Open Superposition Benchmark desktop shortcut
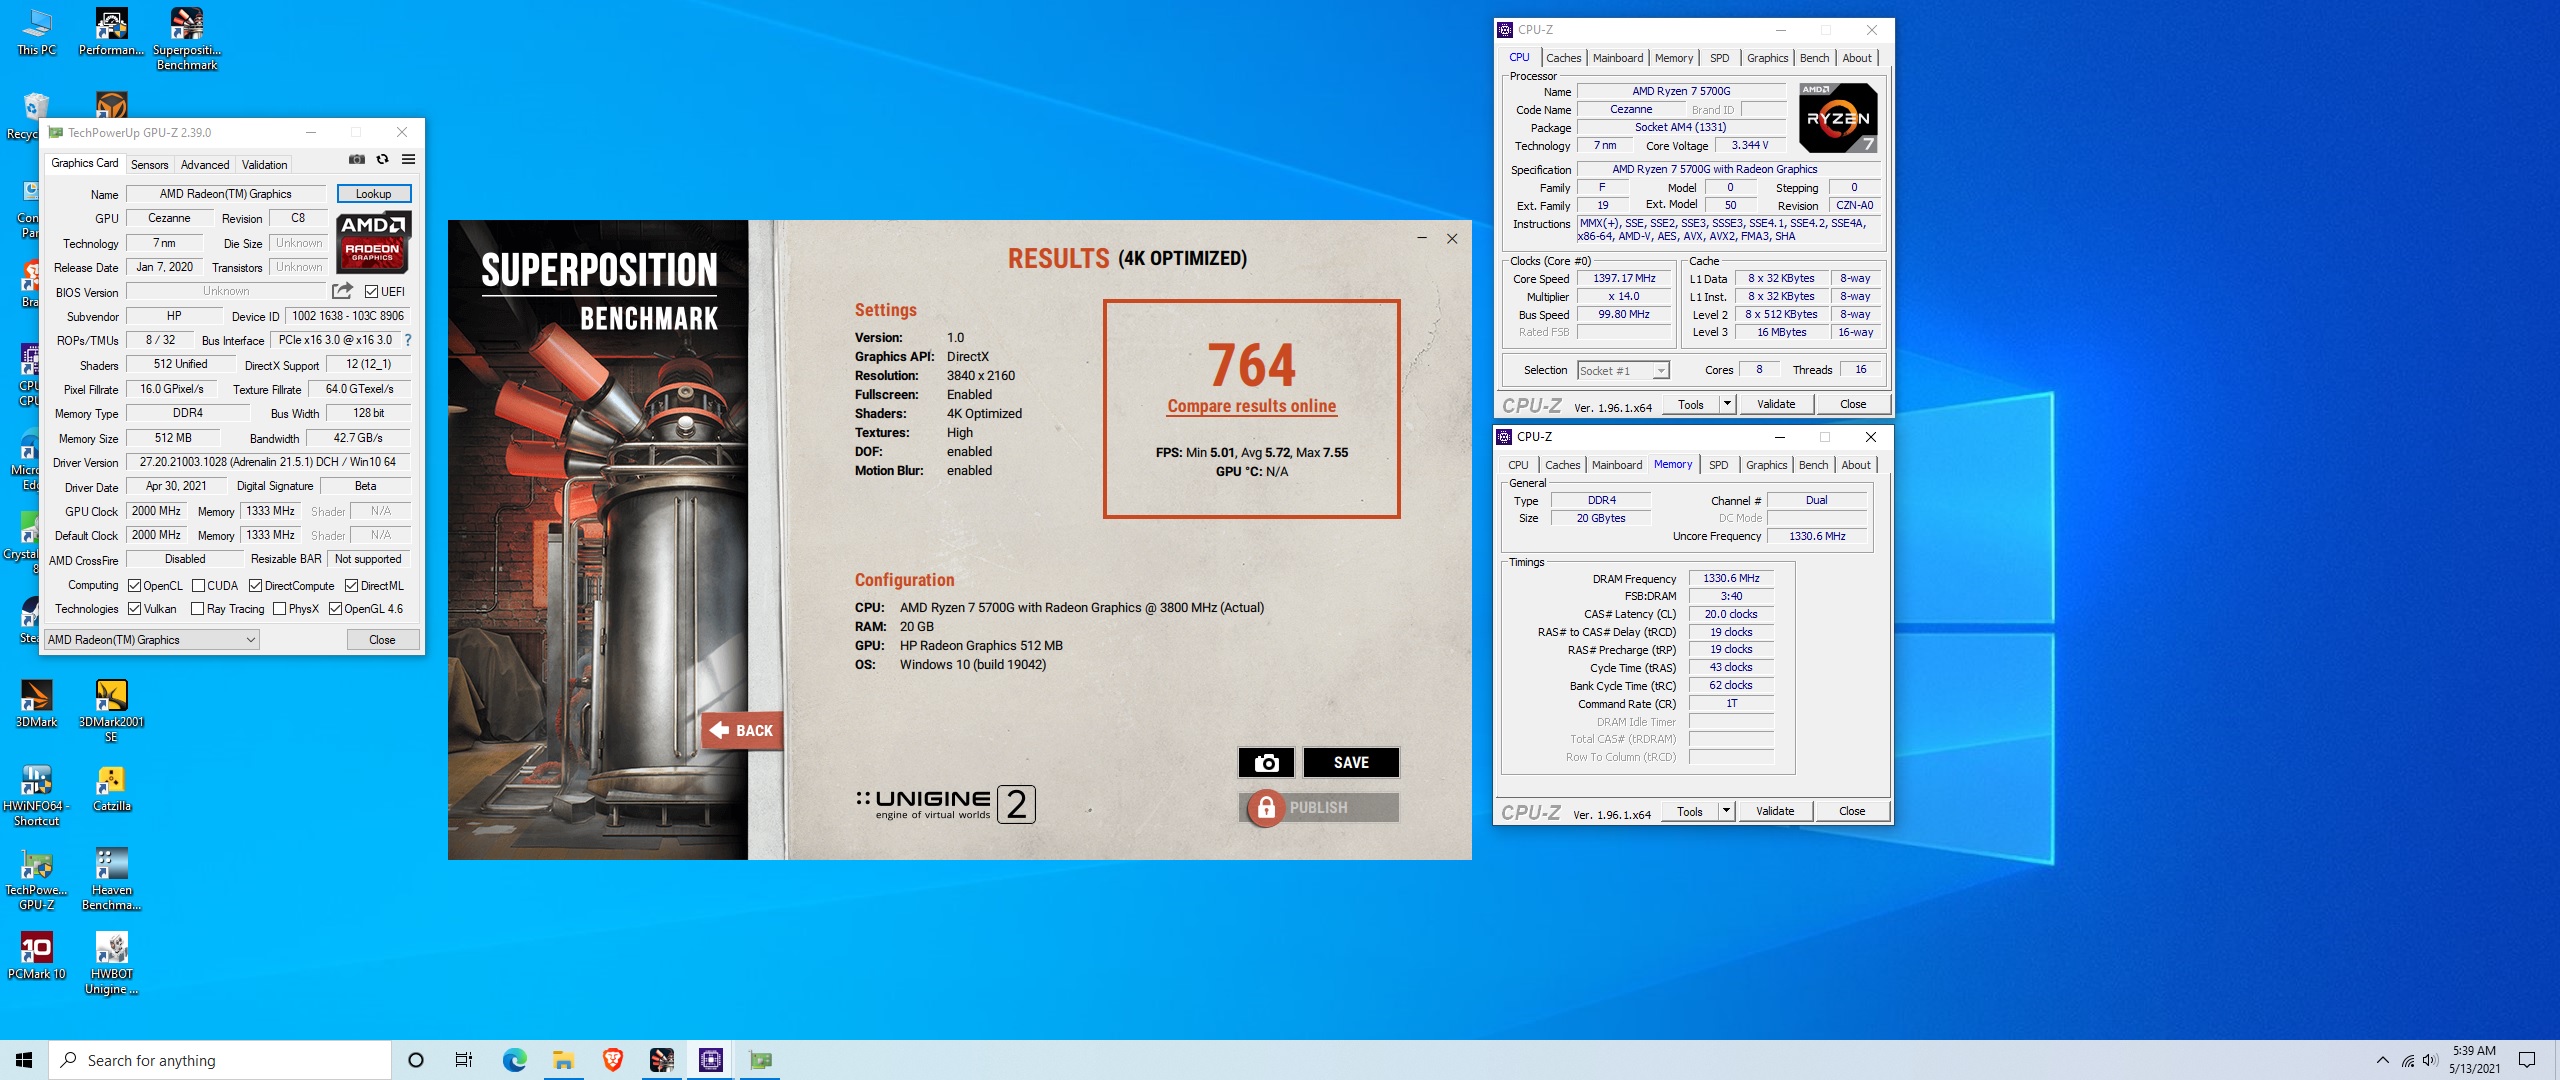The image size is (2560, 1080). pos(187,39)
